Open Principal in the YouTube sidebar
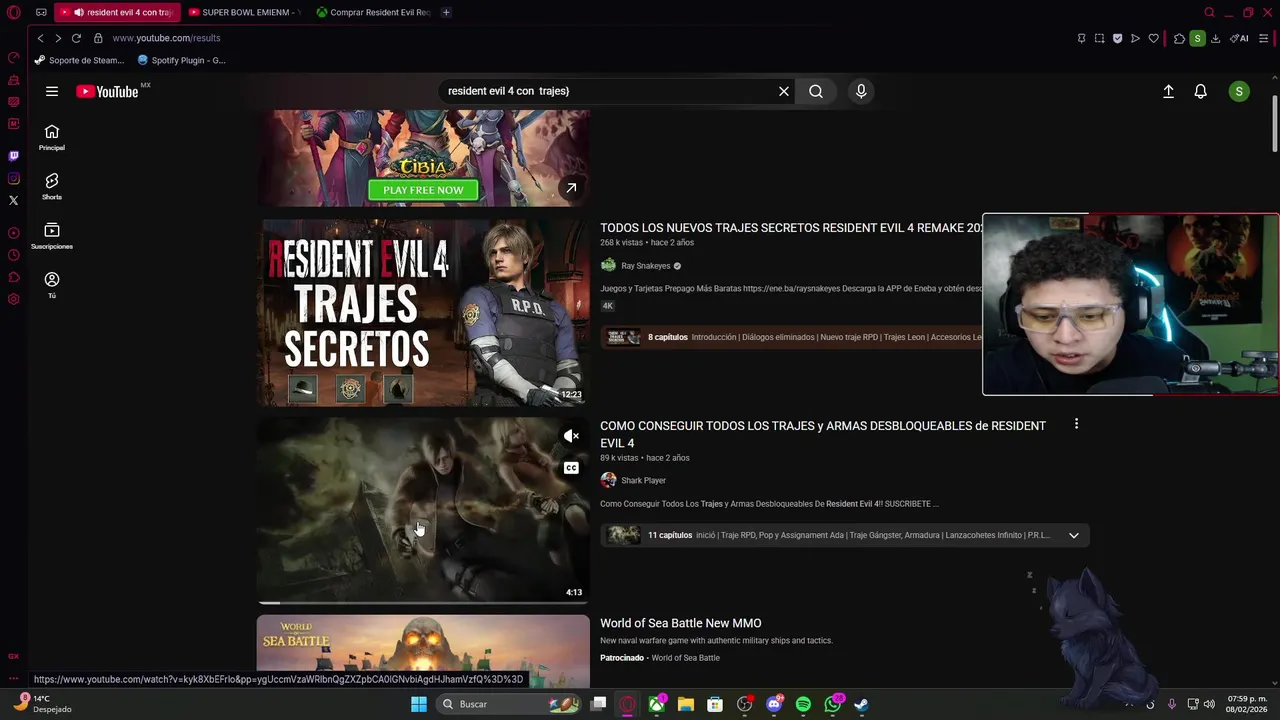This screenshot has width=1280, height=720. [x=52, y=138]
